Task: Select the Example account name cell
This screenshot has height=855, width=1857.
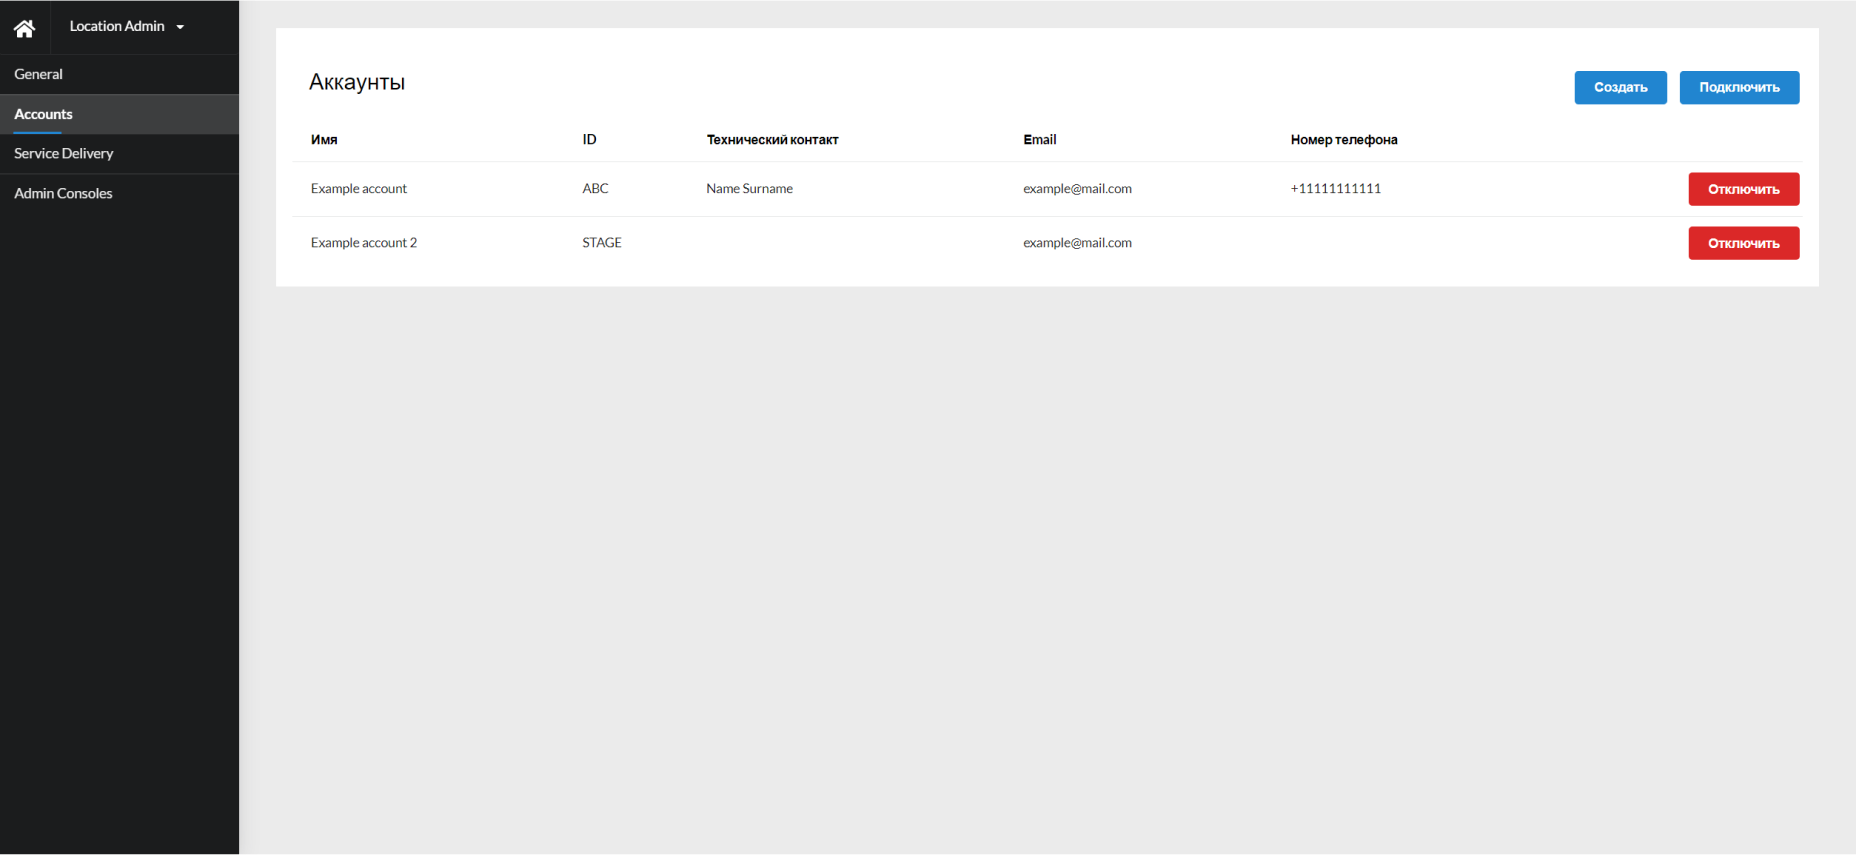Action: (x=358, y=189)
